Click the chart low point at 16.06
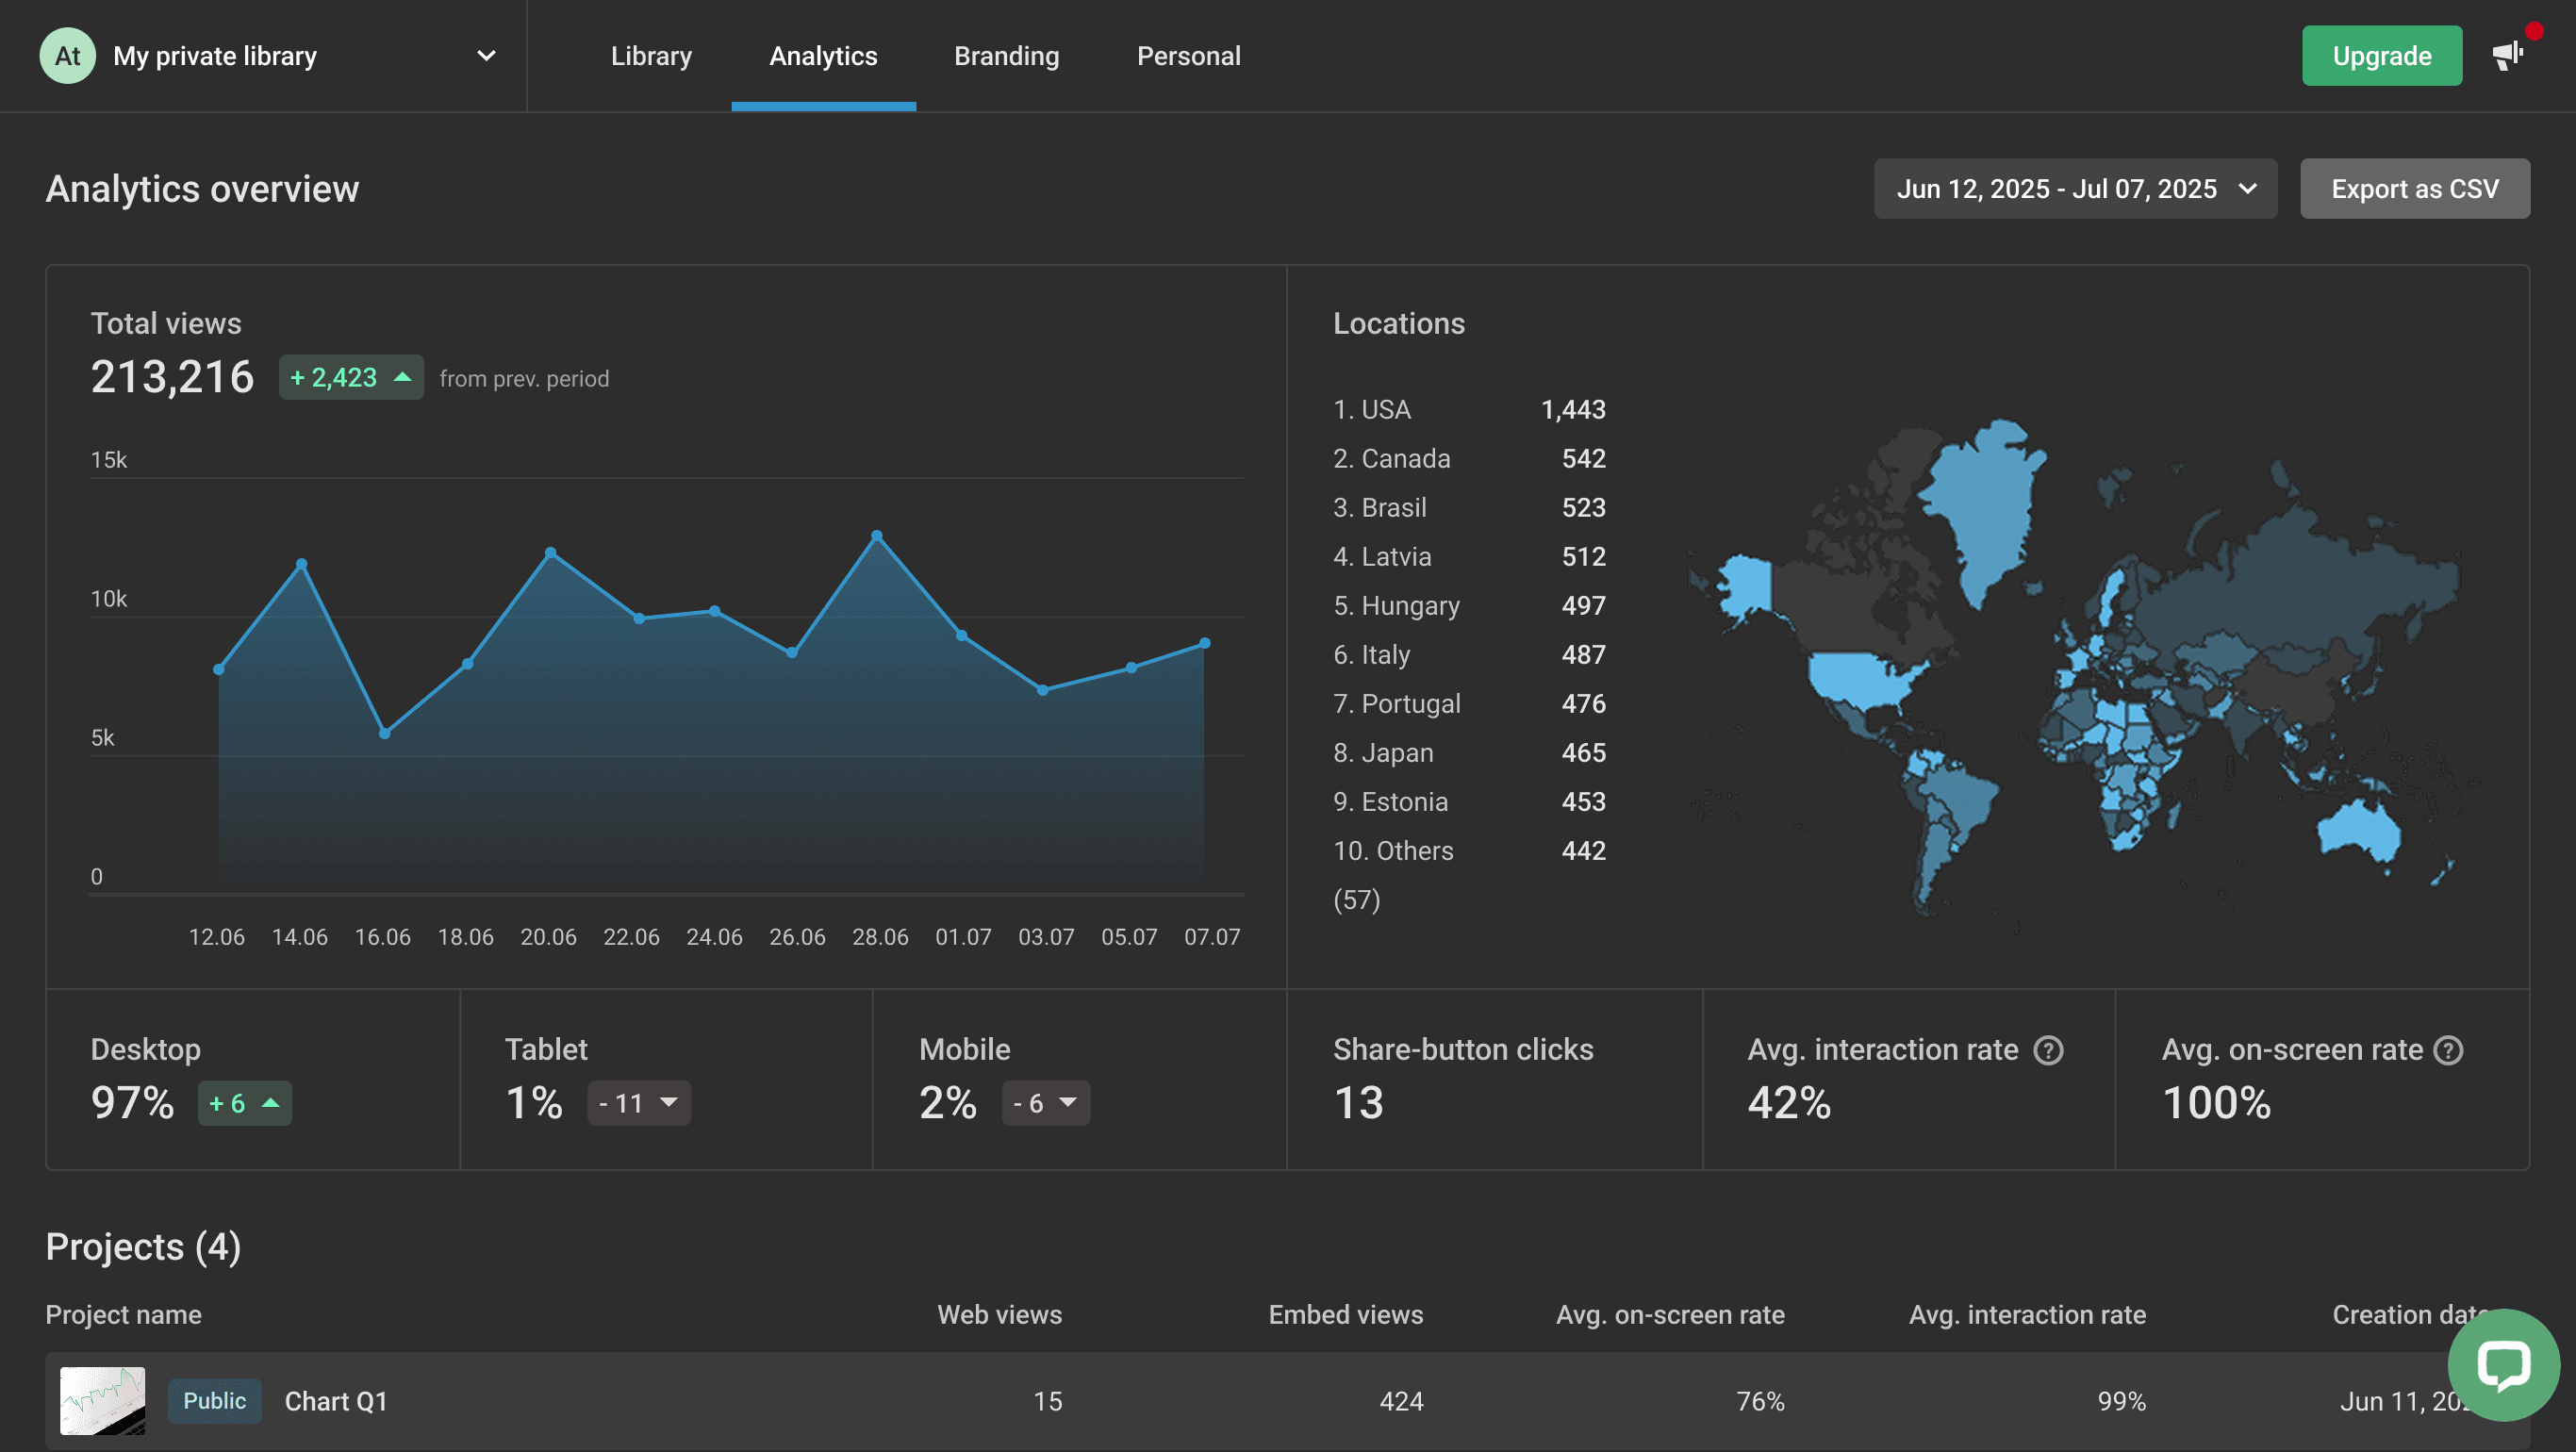Viewport: 2576px width, 1452px height. point(384,733)
